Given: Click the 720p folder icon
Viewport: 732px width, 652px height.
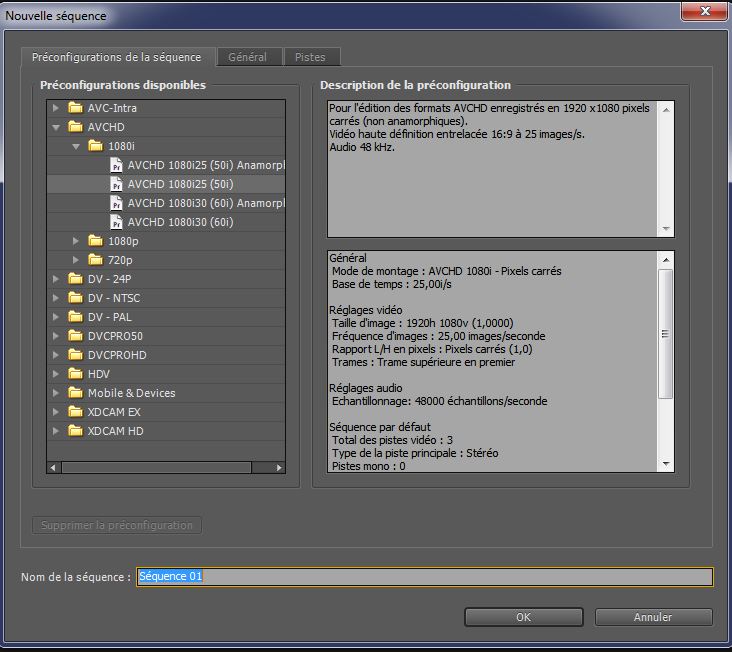Looking at the screenshot, I should [95, 260].
